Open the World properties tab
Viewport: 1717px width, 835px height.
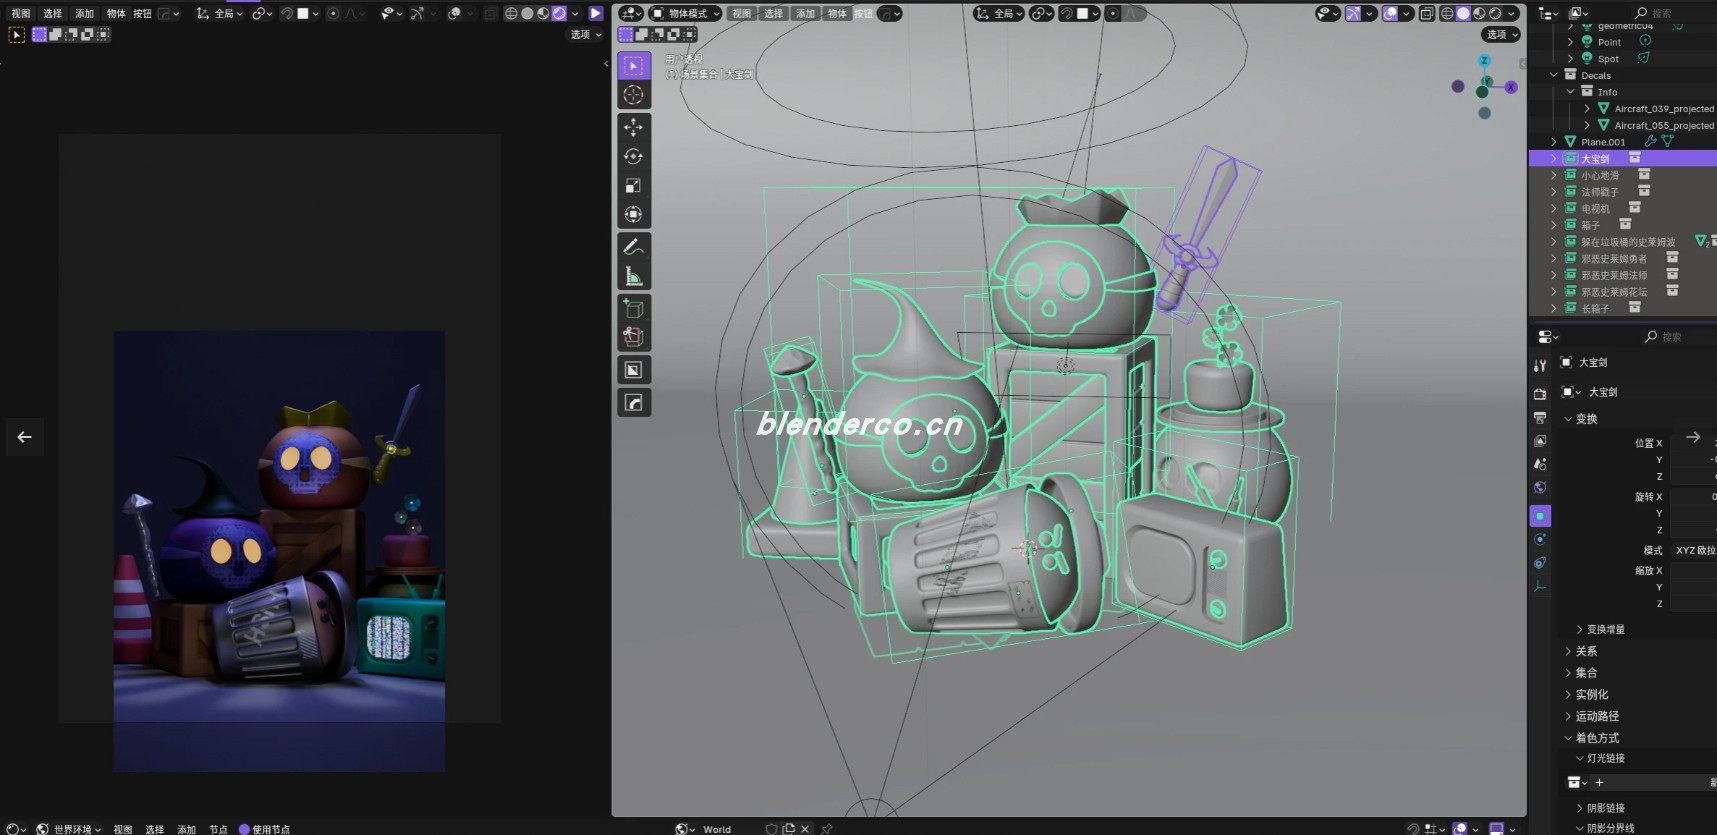(1540, 488)
